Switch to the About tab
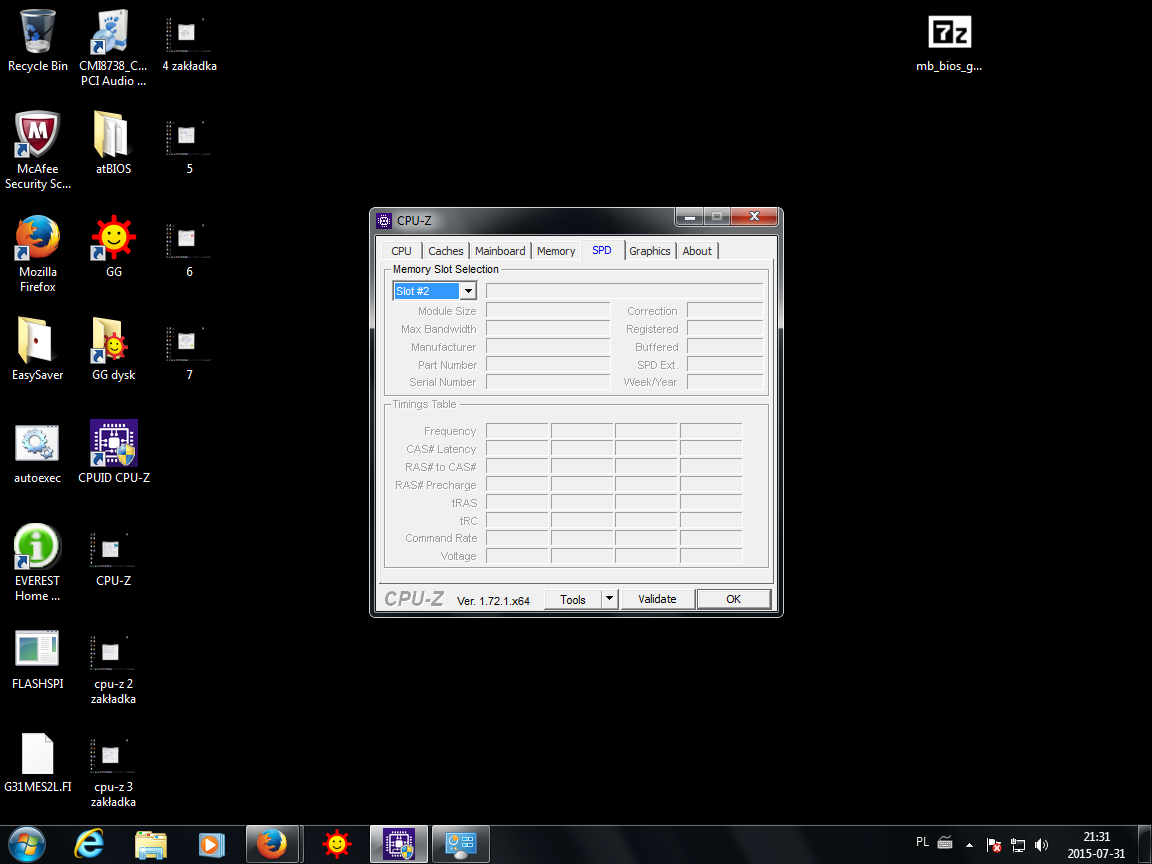1152x864 pixels. (x=696, y=251)
